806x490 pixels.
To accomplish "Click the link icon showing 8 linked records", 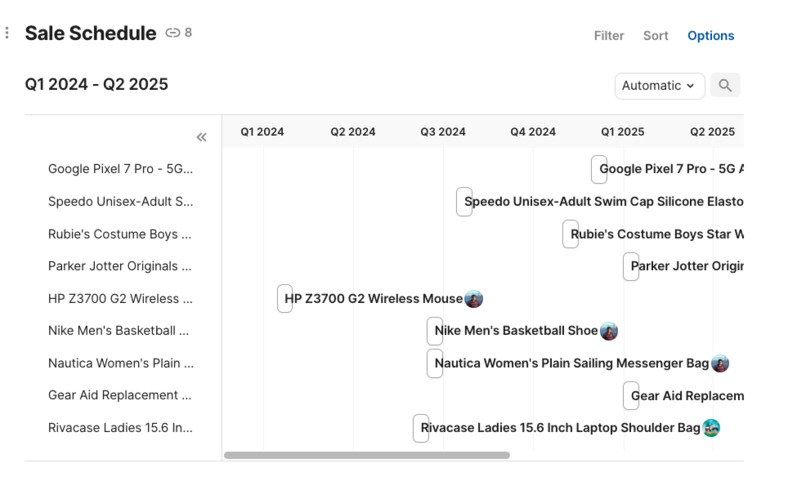I will point(178,33).
